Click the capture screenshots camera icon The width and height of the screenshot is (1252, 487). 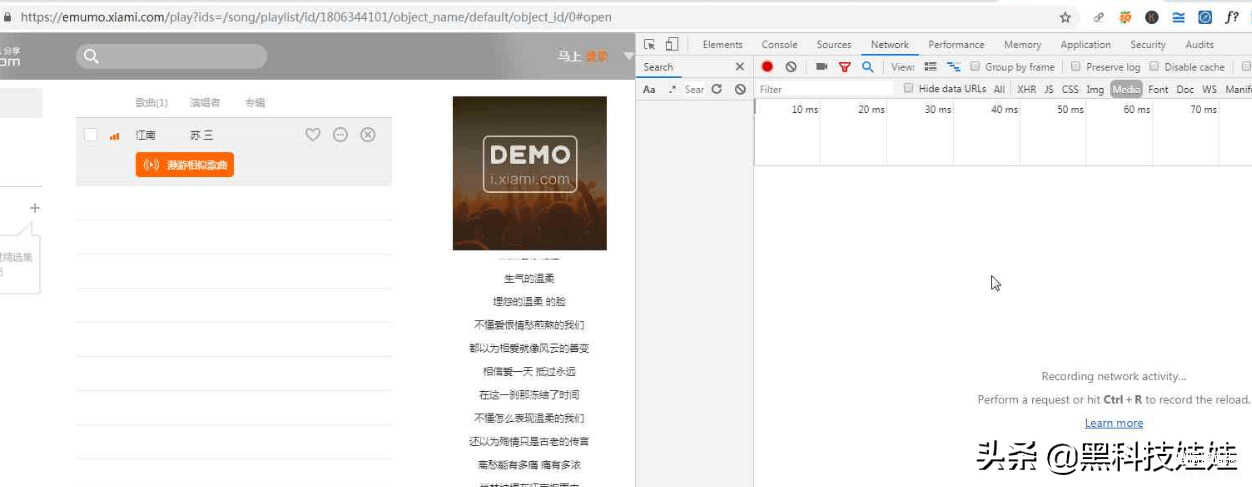point(821,67)
